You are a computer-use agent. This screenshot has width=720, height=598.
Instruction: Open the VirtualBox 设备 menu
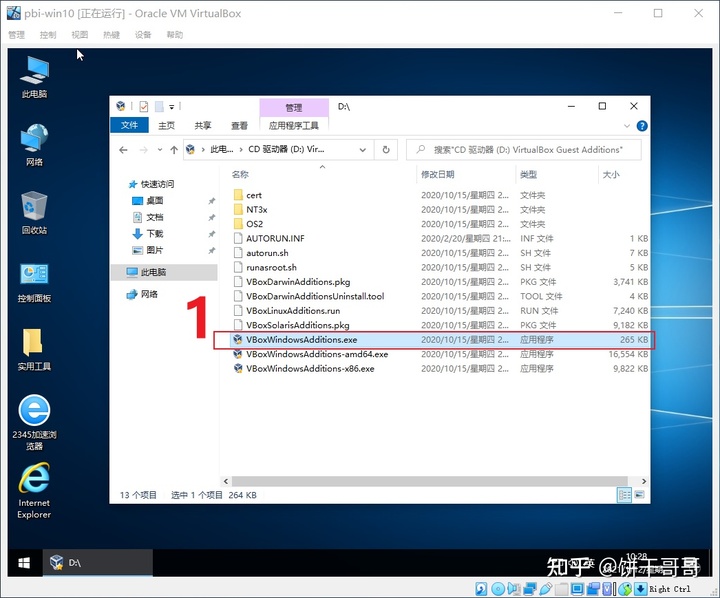[x=143, y=34]
